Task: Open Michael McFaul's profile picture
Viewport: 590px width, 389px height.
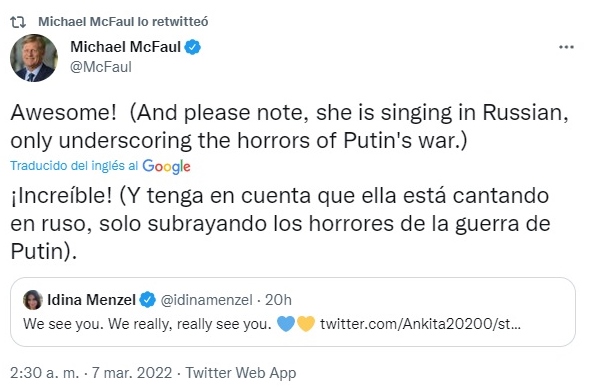Action: [34, 58]
